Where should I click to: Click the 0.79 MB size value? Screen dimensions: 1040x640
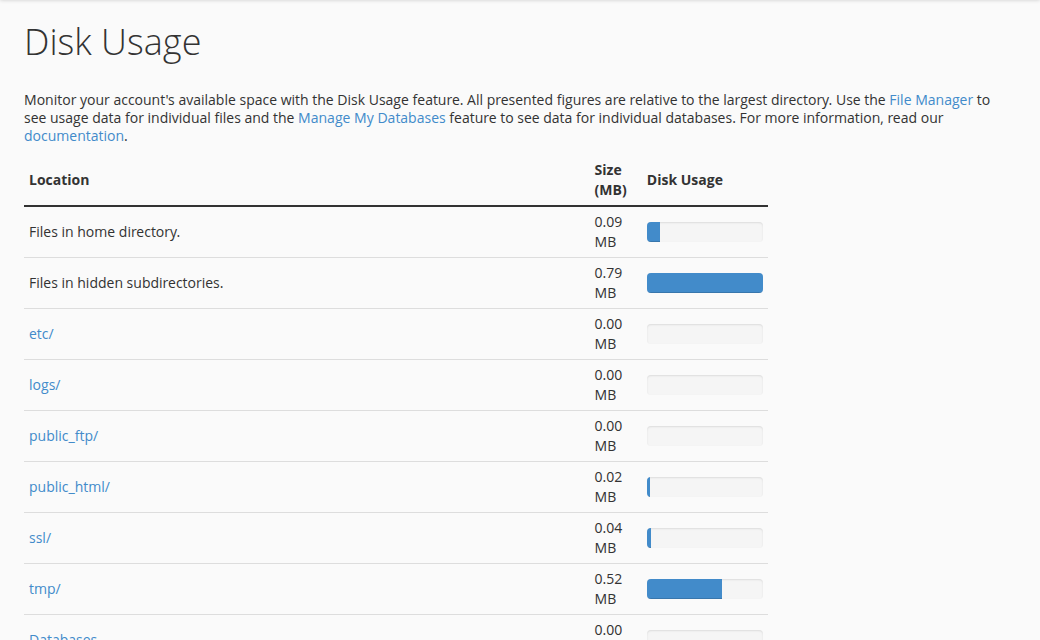click(608, 283)
